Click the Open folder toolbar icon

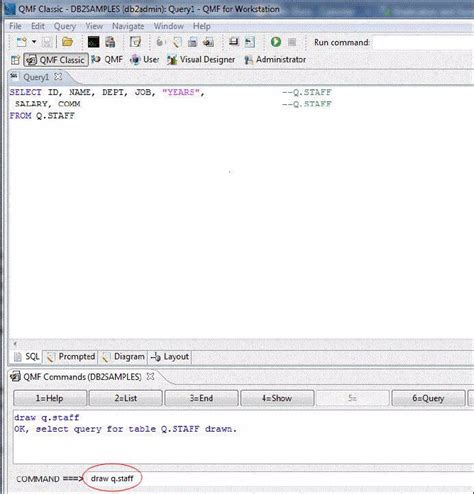click(67, 42)
